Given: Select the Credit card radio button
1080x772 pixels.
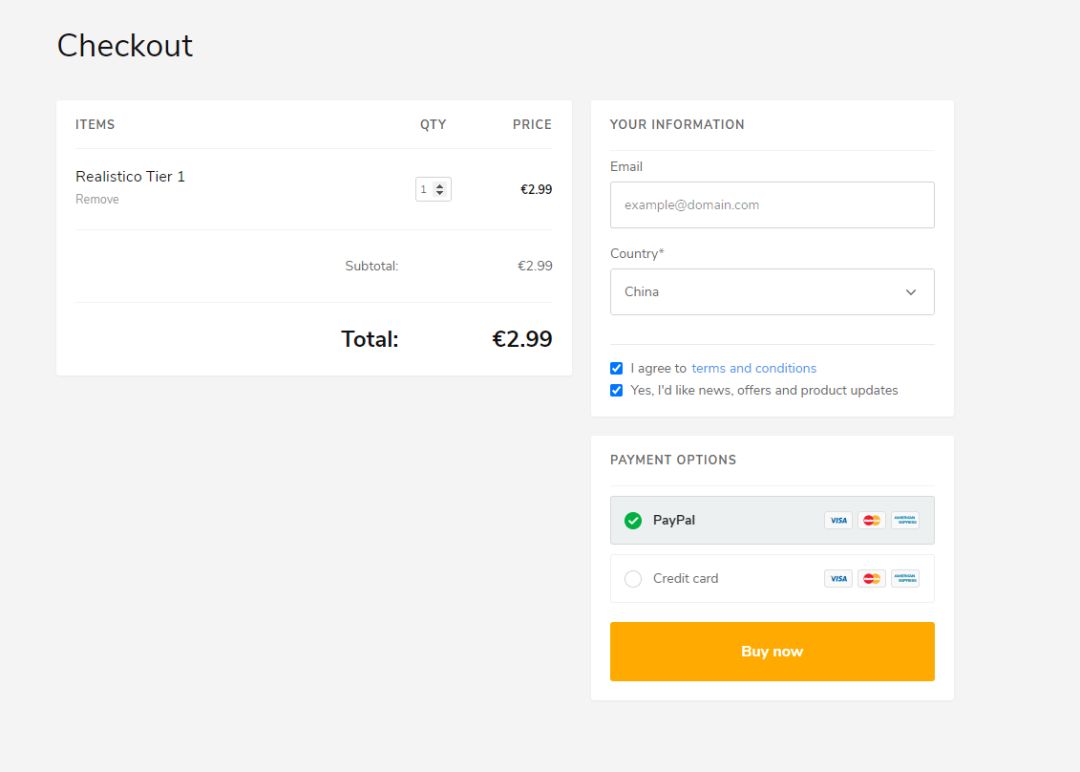Looking at the screenshot, I should pyautogui.click(x=633, y=578).
